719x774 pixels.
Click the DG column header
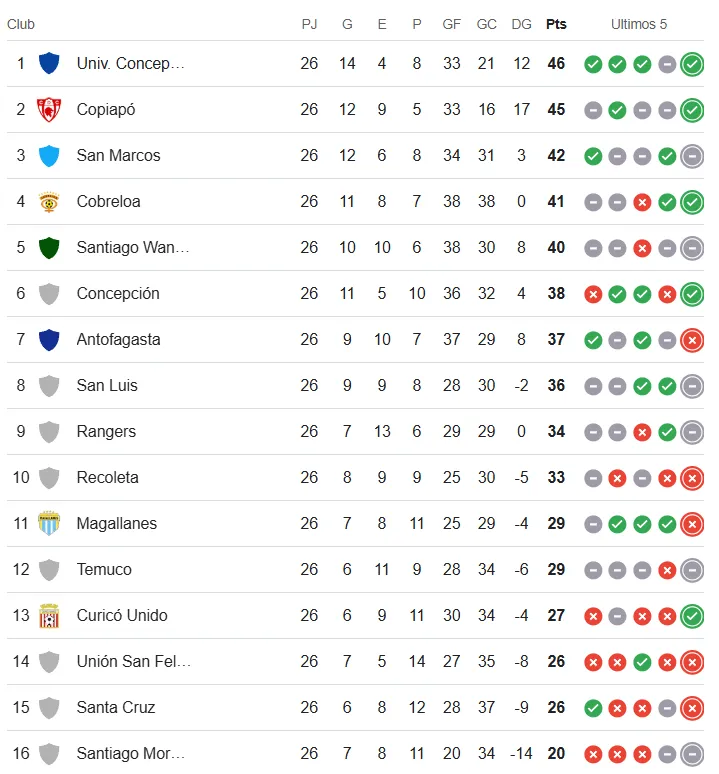click(521, 24)
